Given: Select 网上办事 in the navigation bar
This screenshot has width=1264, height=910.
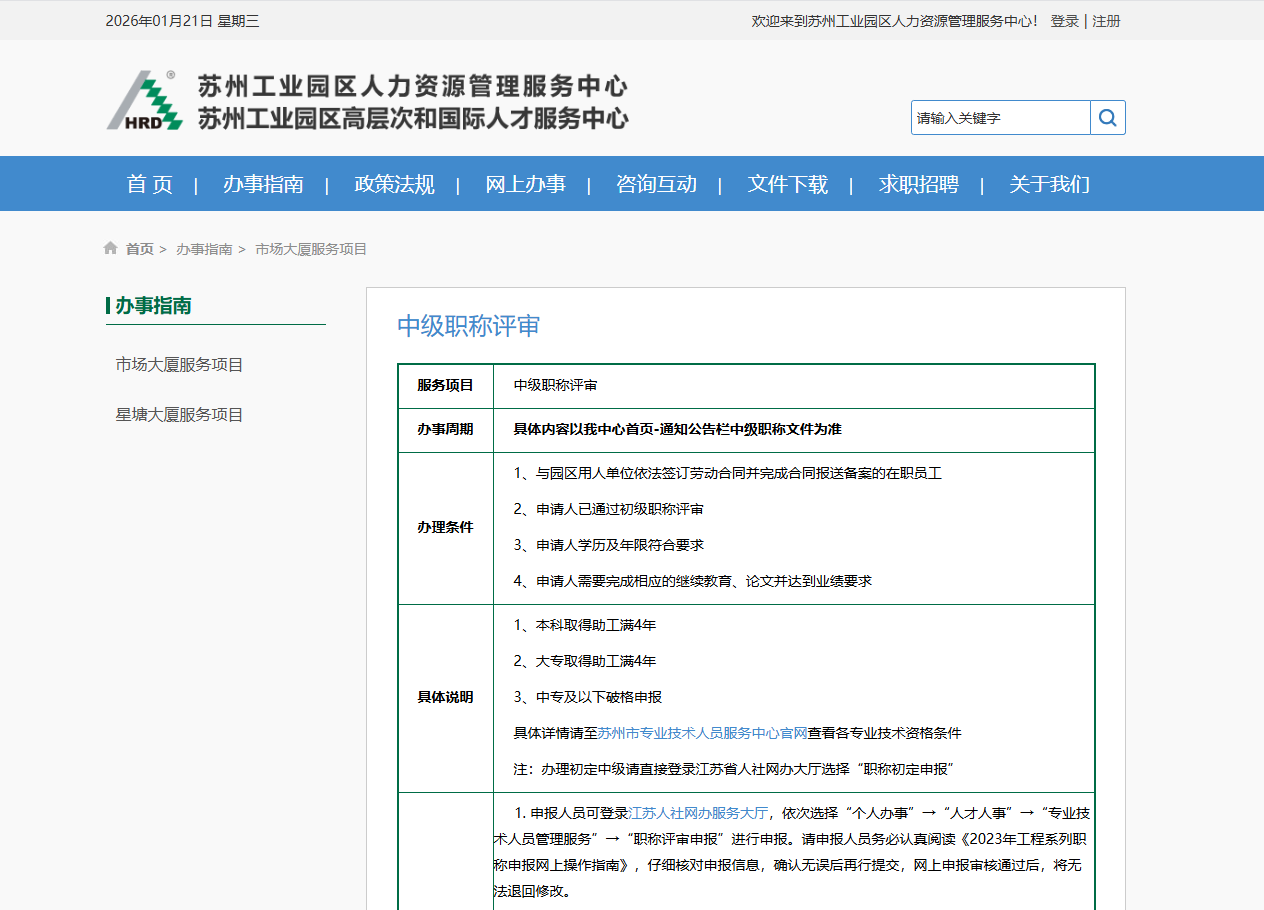Looking at the screenshot, I should (525, 184).
